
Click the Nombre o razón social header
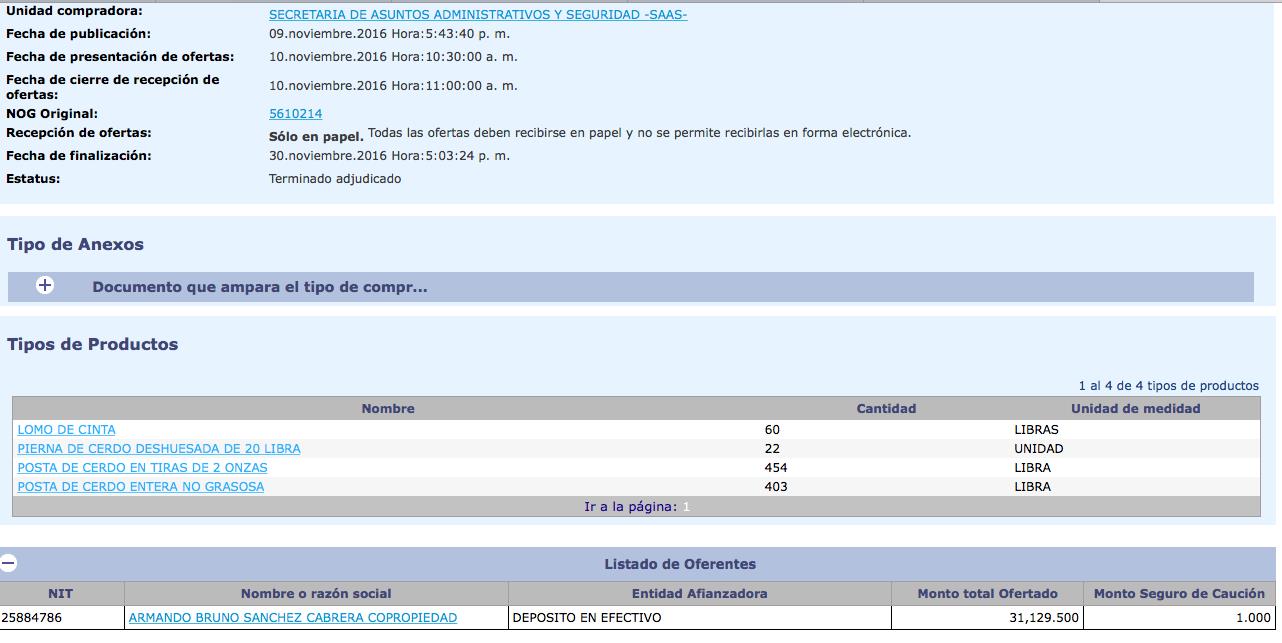tap(316, 594)
